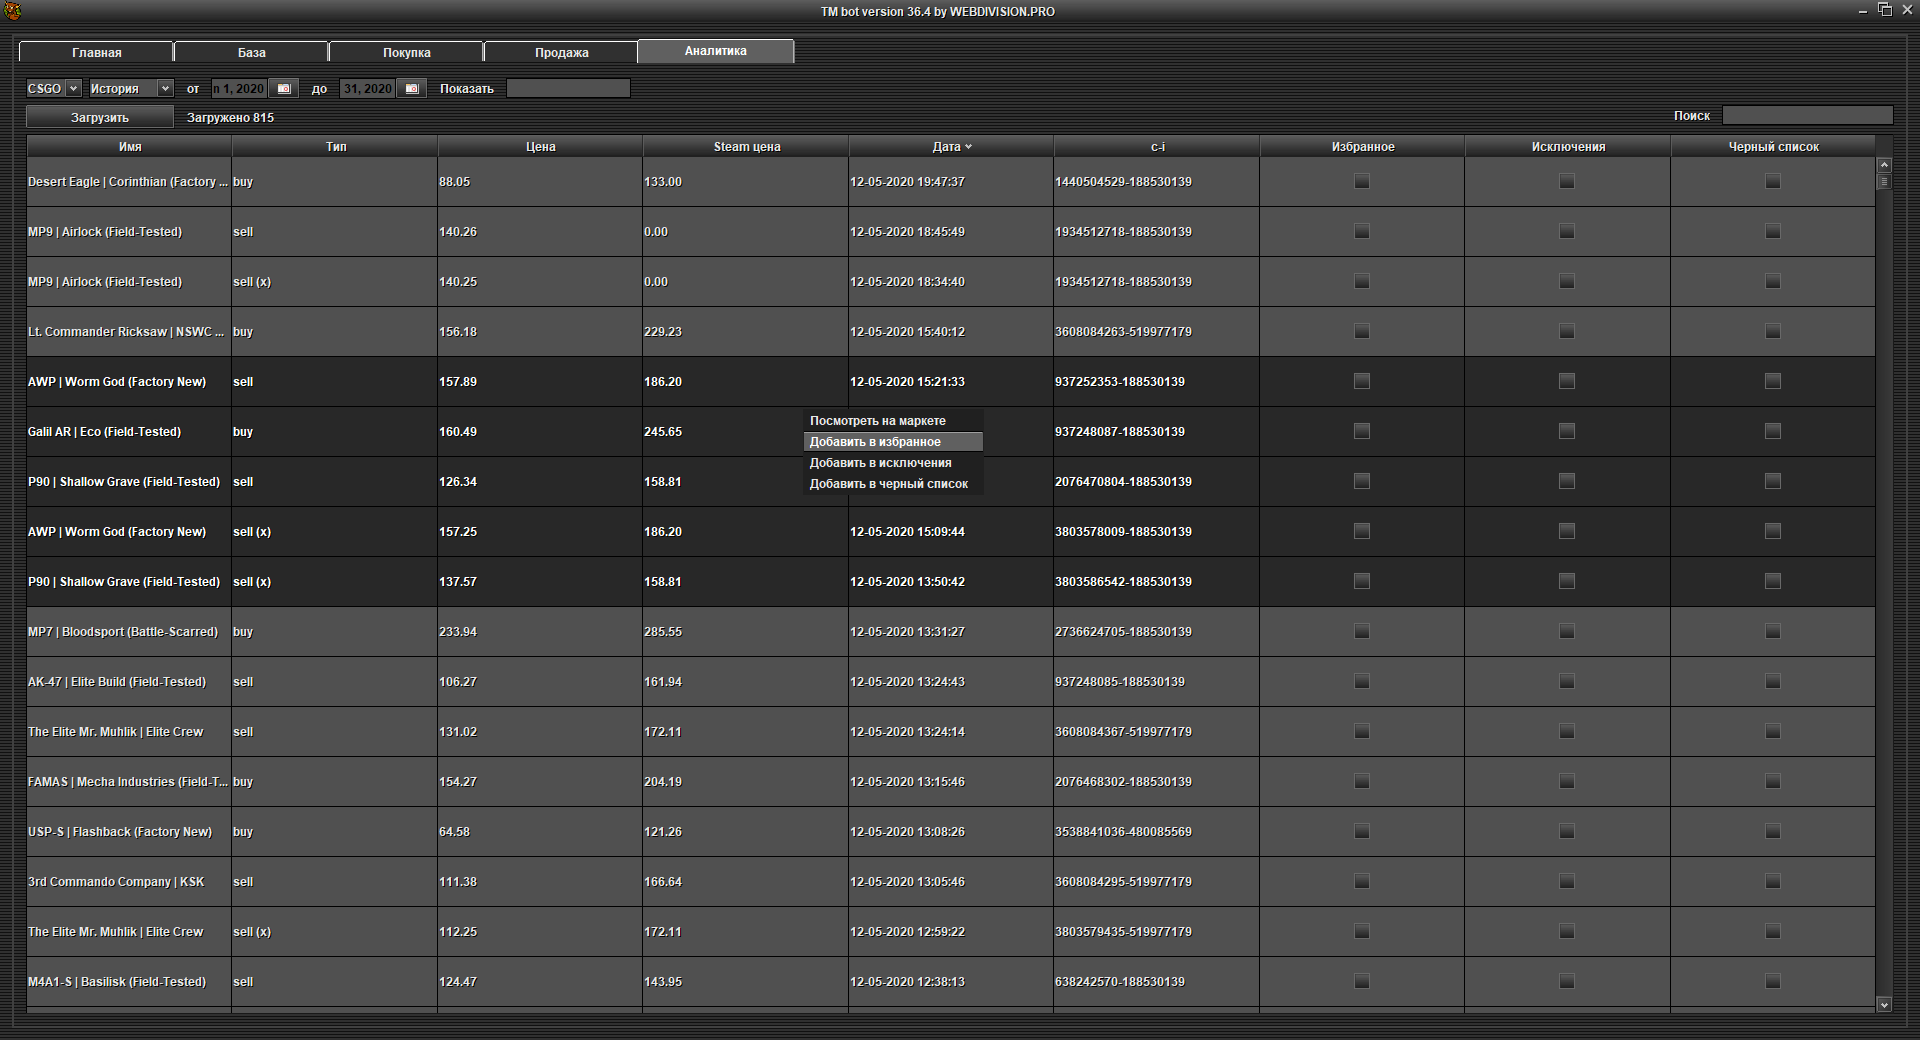Expand the CSGO game dropdown
Screen dimensions: 1920x1040
(x=73, y=89)
